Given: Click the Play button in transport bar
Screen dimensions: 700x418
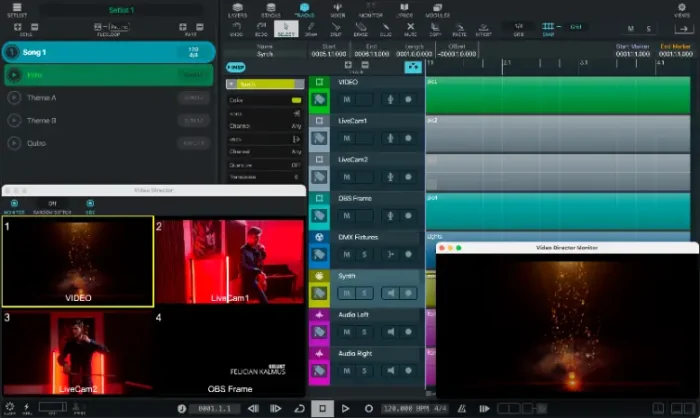Looking at the screenshot, I should coord(346,408).
